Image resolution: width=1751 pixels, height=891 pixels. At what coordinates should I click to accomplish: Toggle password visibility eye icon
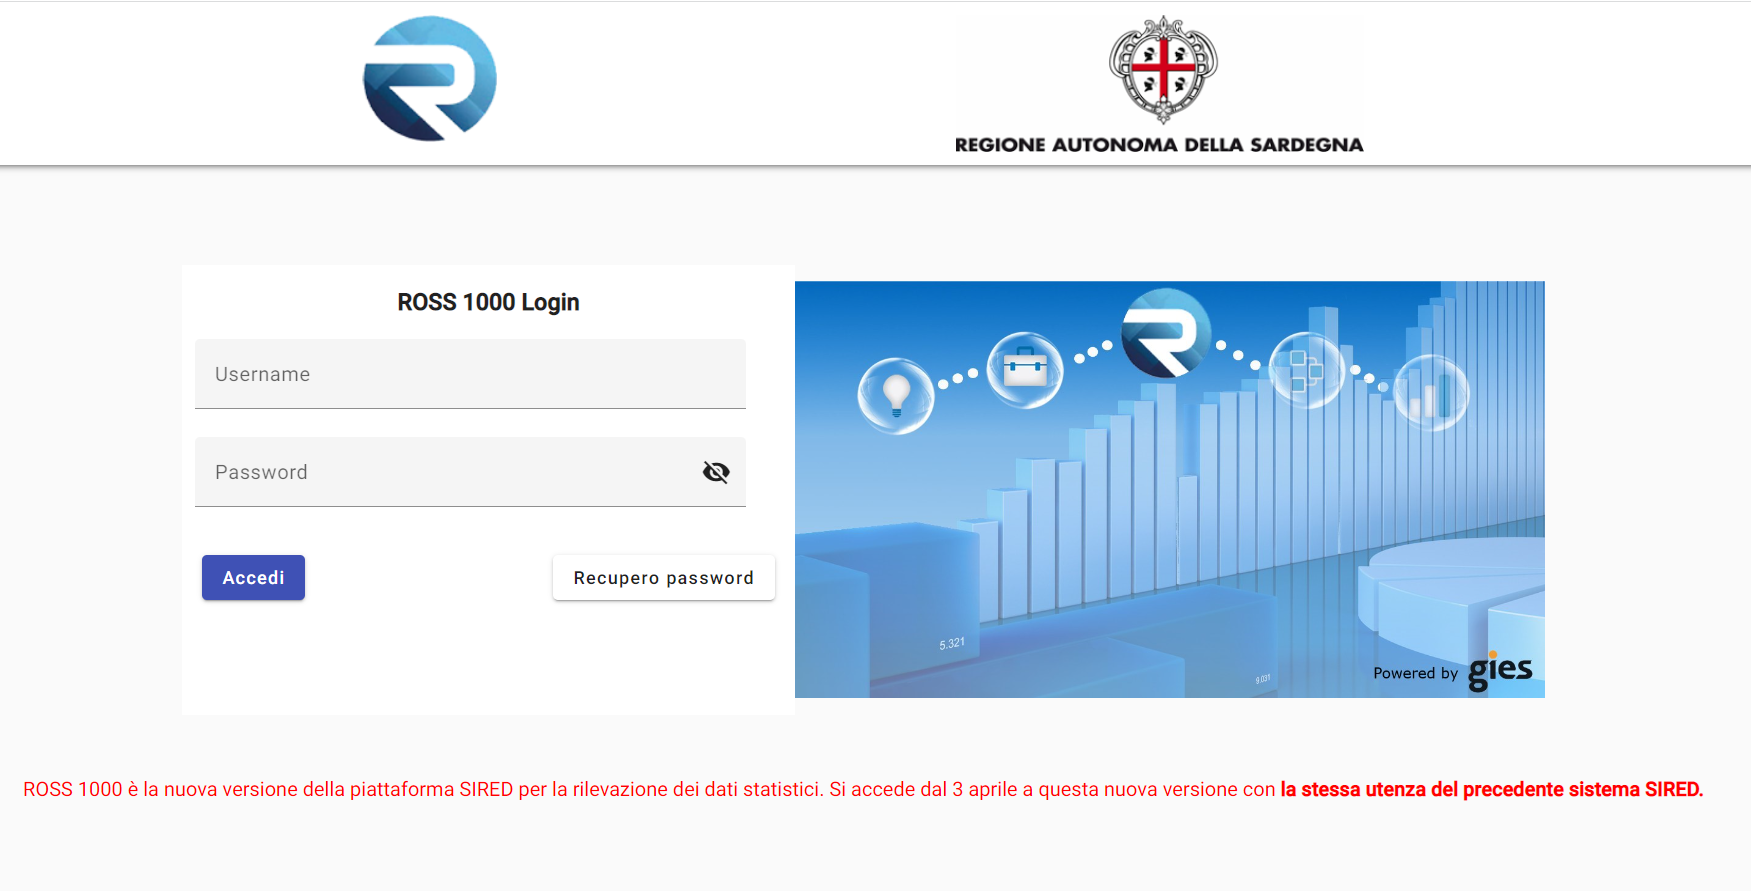716,472
